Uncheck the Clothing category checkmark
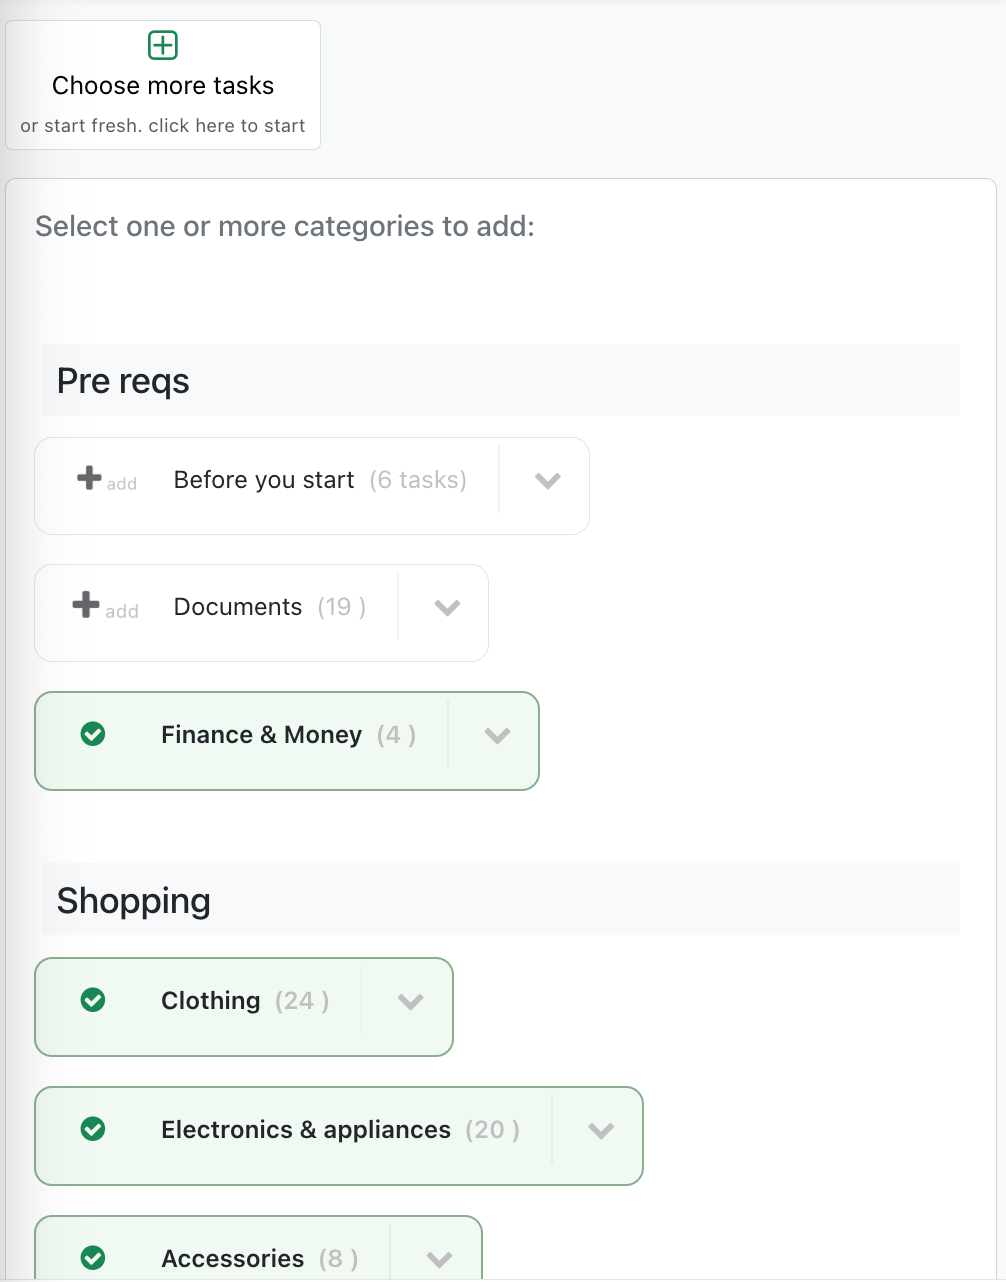 coord(93,1000)
